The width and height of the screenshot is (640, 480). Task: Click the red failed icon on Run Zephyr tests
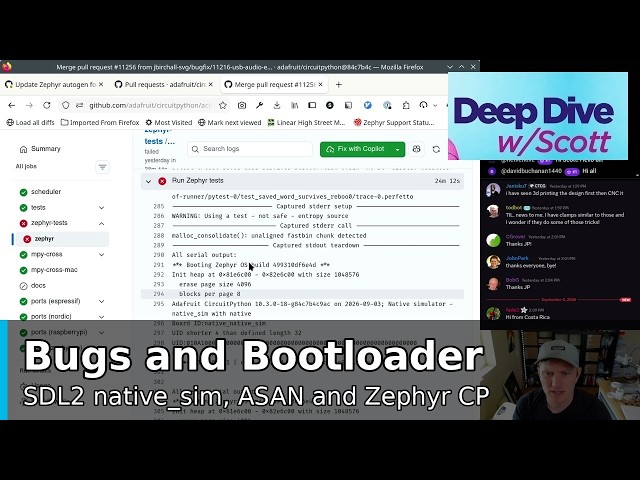pyautogui.click(x=162, y=181)
